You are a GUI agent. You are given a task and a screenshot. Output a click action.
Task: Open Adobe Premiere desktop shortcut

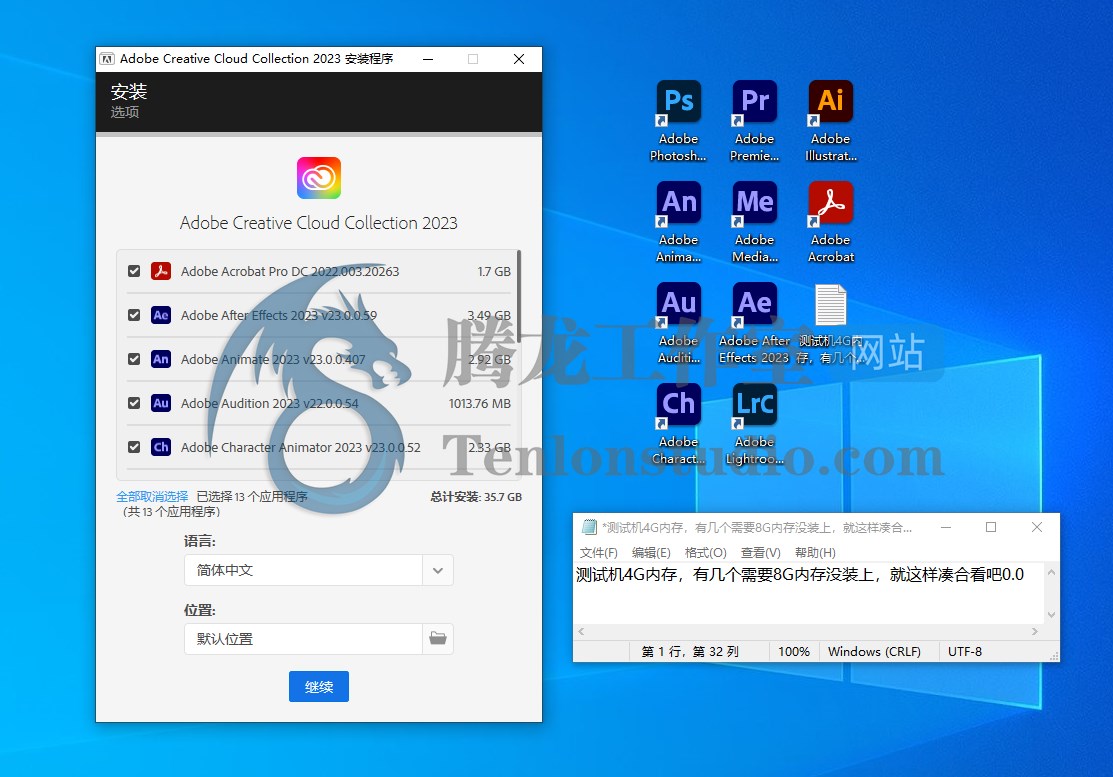[755, 121]
